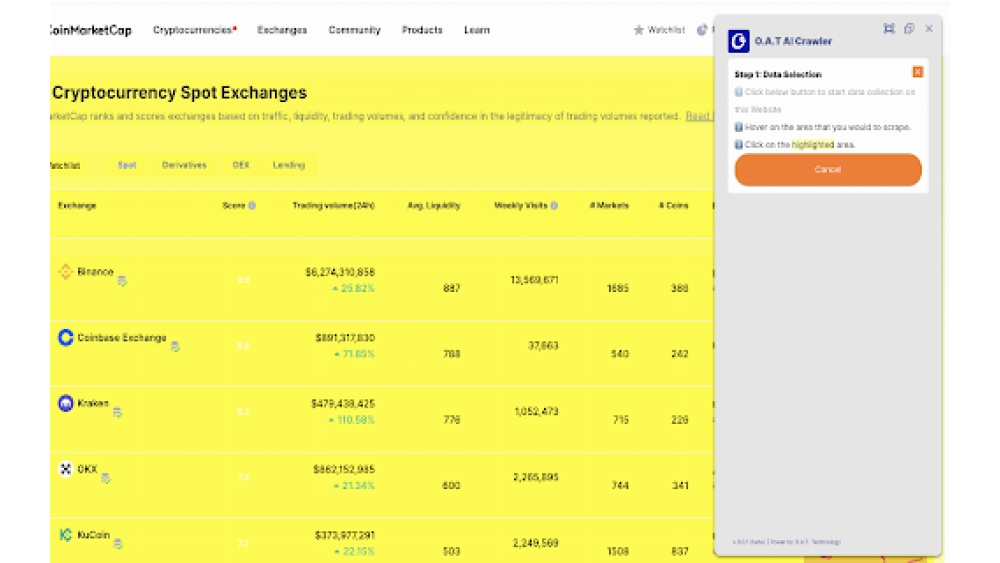Click the Weekly Visits info icon
1000x563 pixels.
pos(554,206)
